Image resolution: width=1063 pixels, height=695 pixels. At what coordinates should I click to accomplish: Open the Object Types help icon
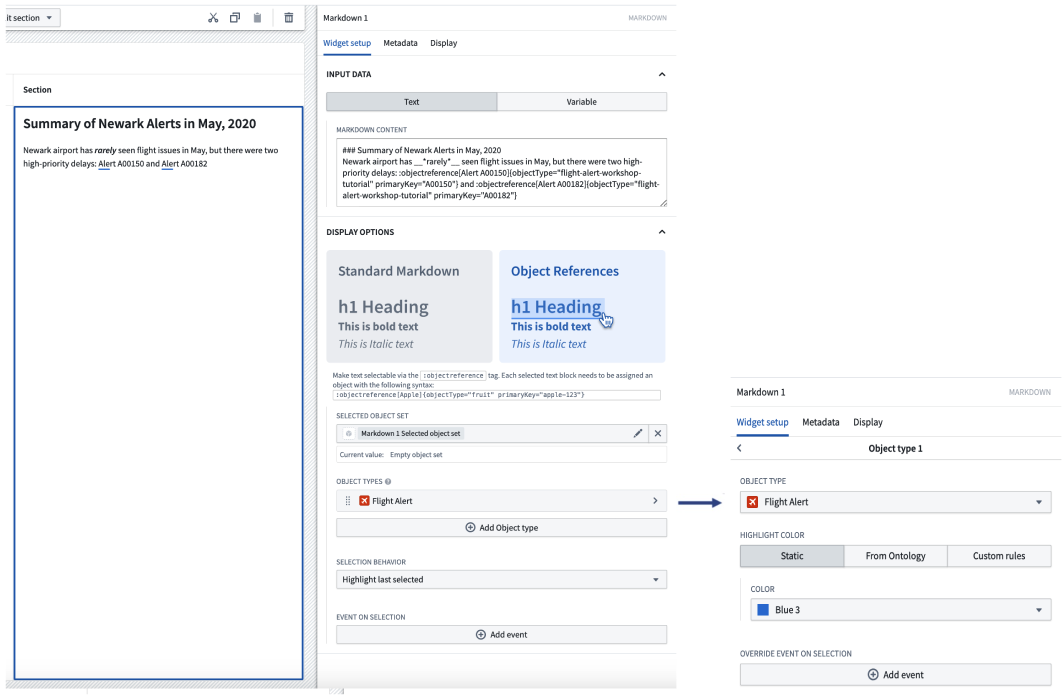388,481
